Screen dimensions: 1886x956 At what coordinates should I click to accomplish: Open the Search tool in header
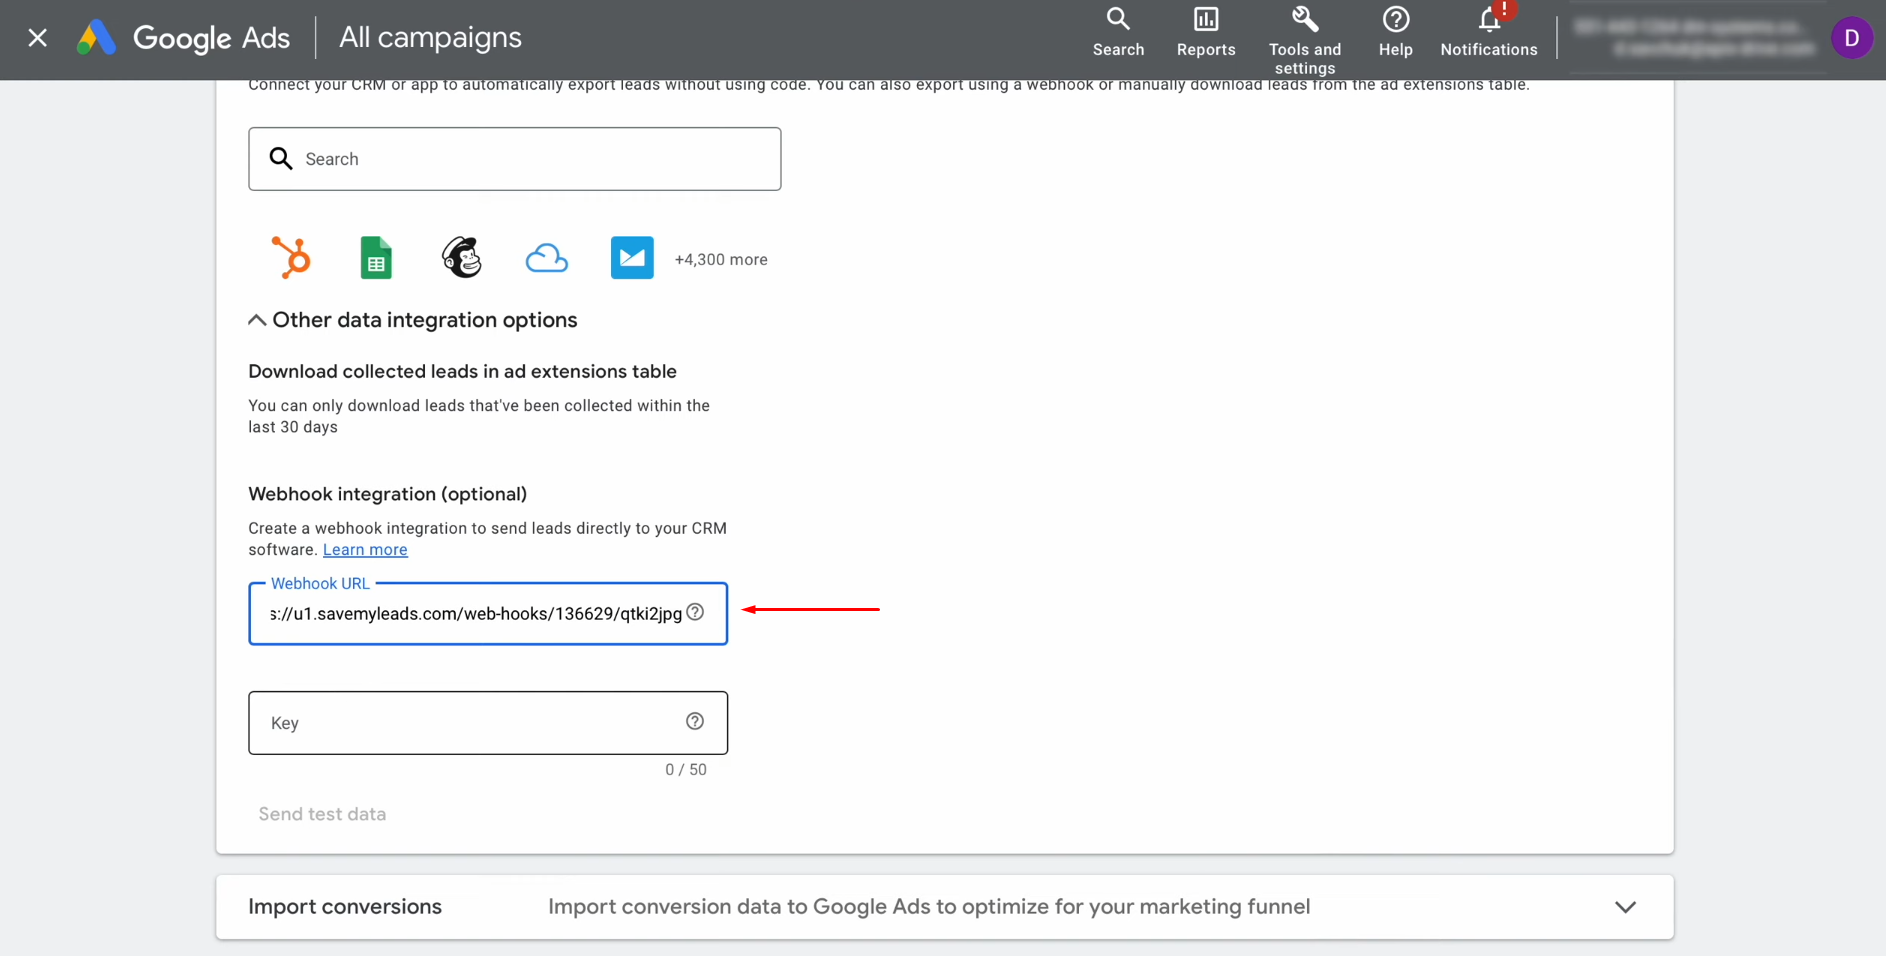(x=1118, y=32)
